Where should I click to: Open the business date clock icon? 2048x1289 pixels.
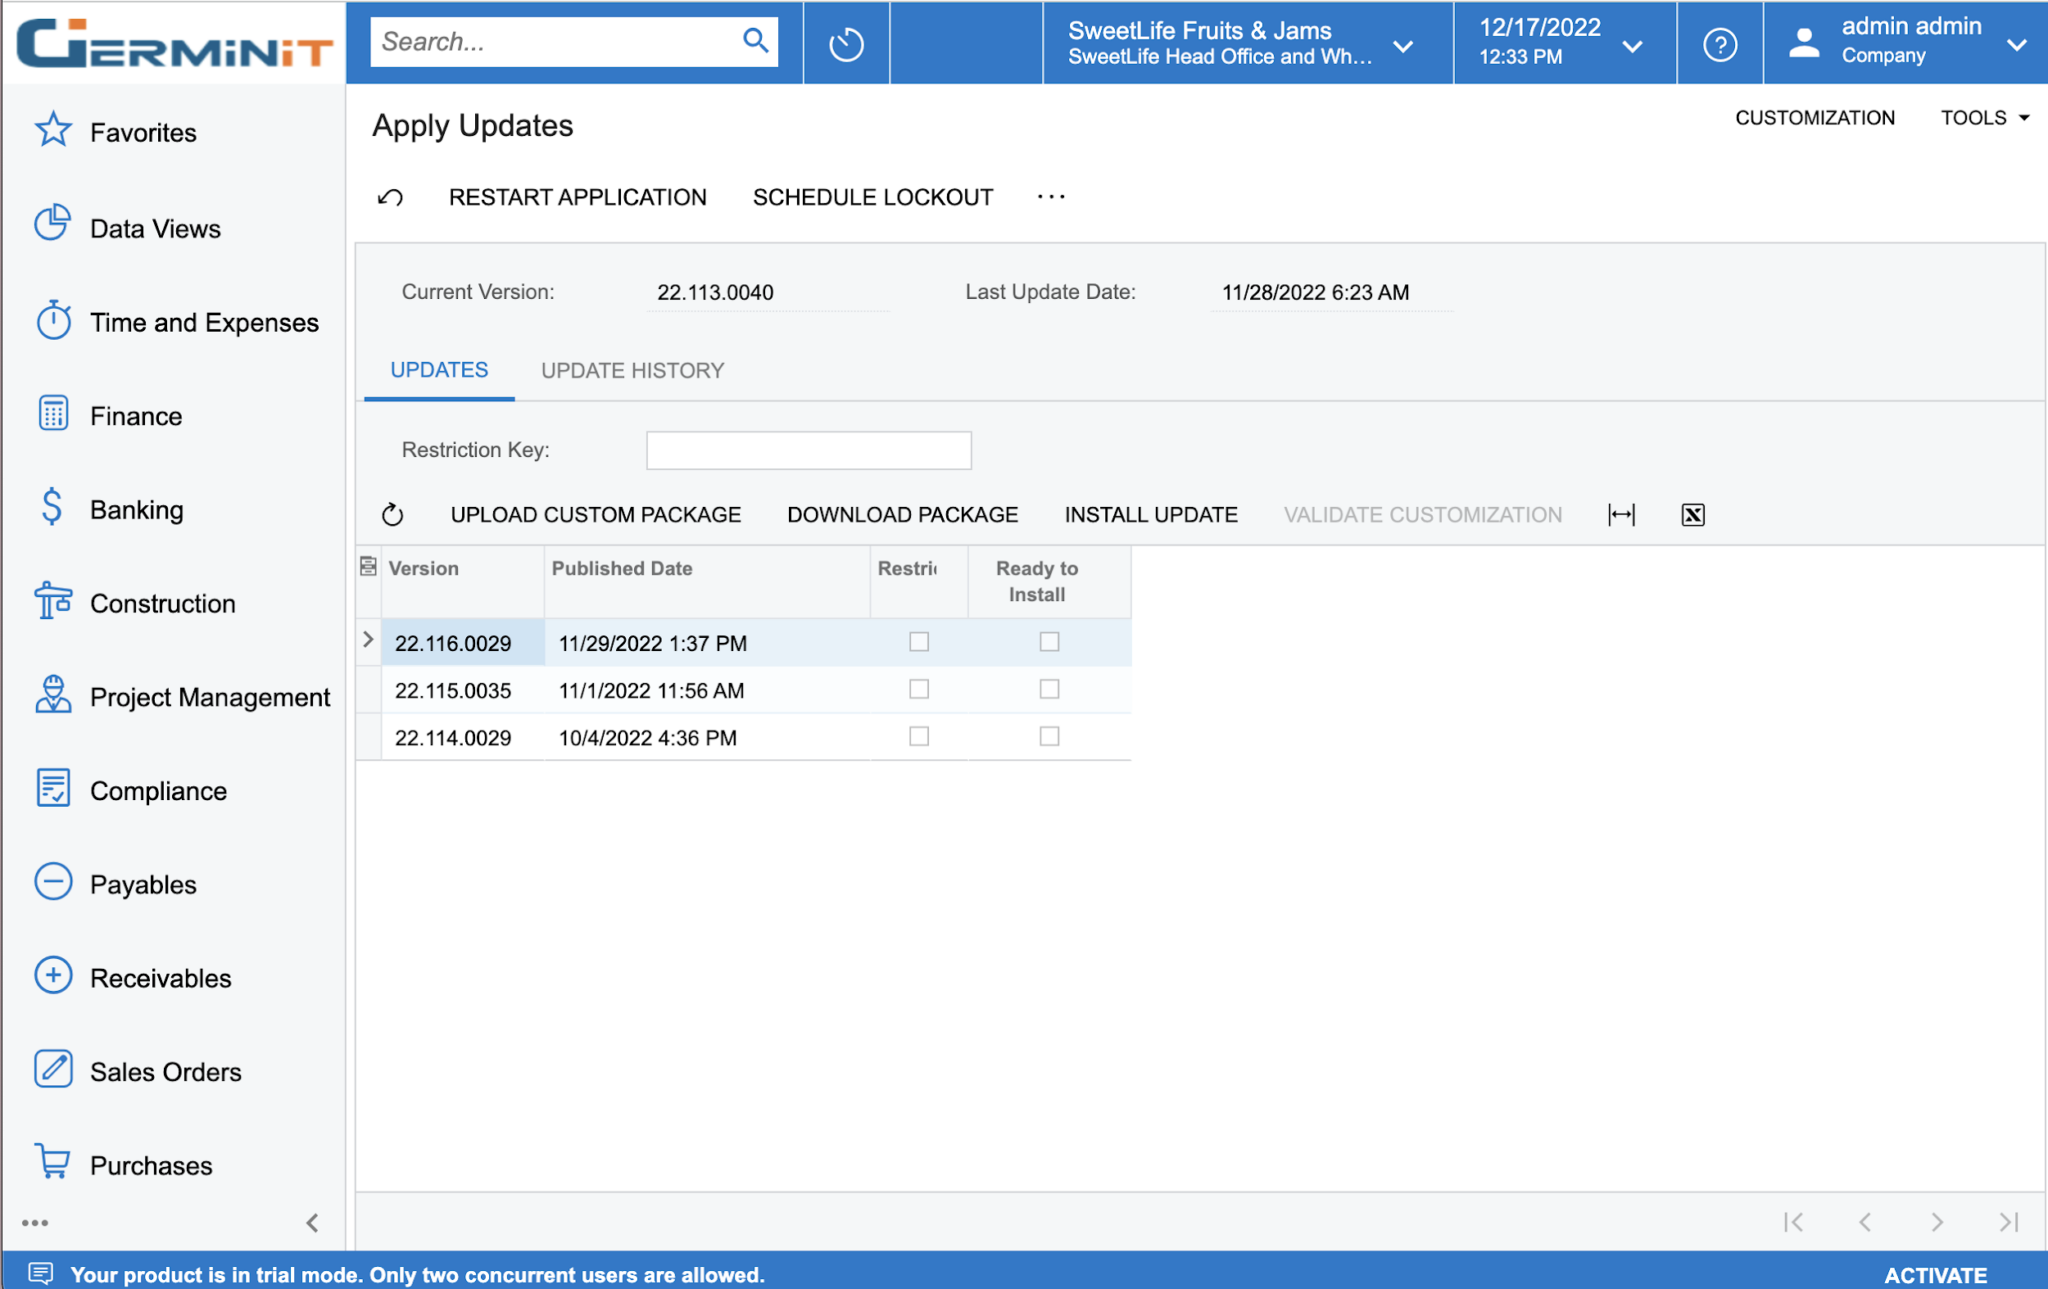(845, 42)
